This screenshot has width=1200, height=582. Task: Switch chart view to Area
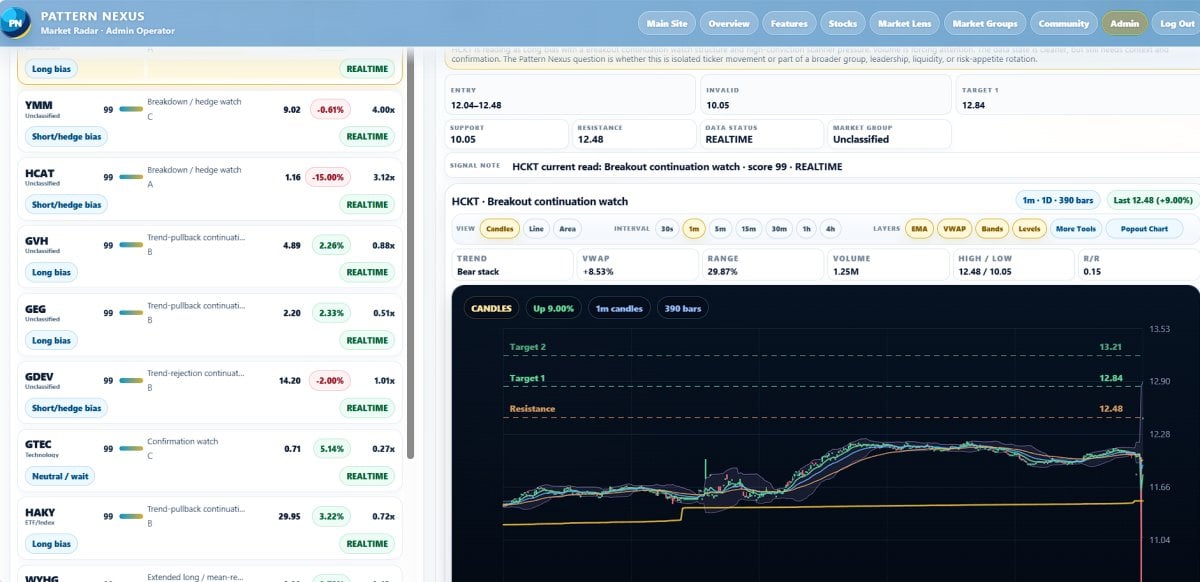567,229
